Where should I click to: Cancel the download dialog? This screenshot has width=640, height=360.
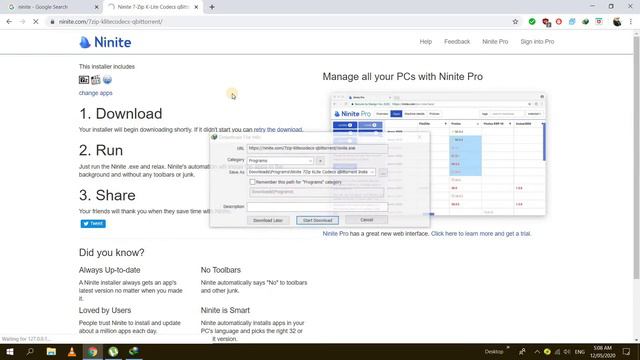click(367, 220)
